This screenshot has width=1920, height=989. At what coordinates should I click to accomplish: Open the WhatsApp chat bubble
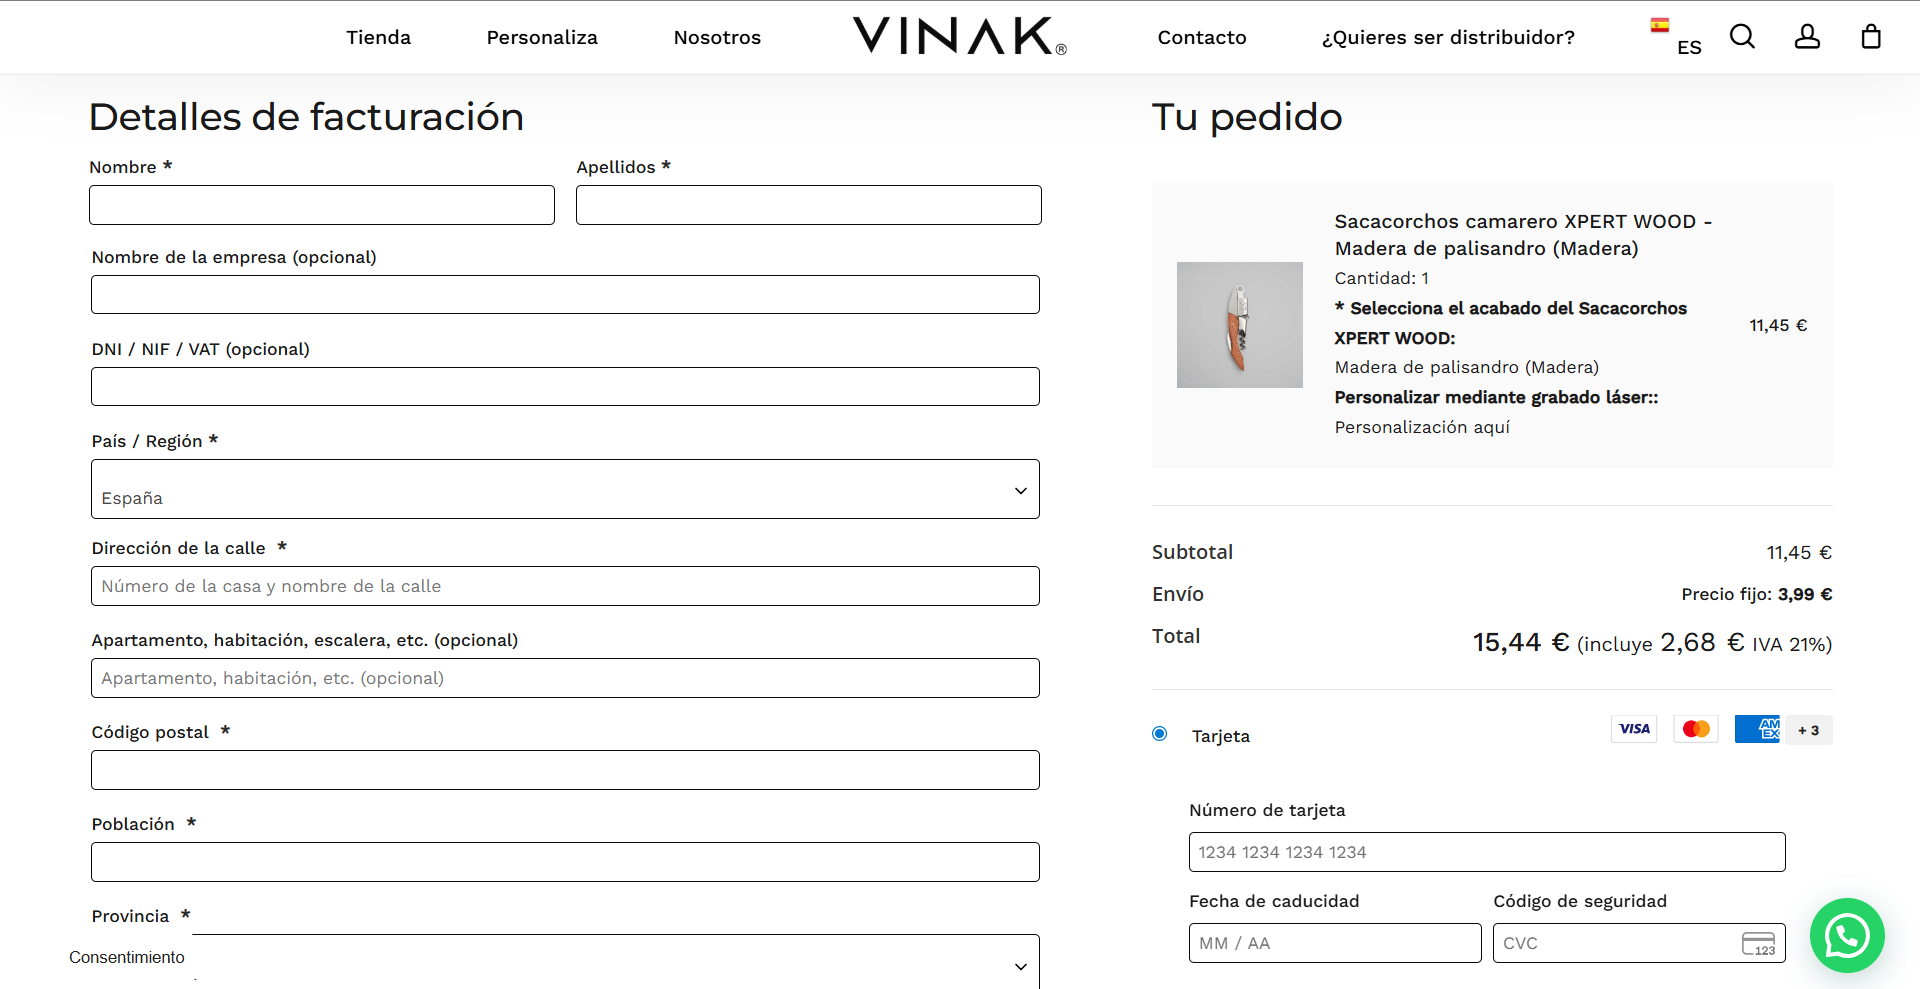click(1846, 936)
